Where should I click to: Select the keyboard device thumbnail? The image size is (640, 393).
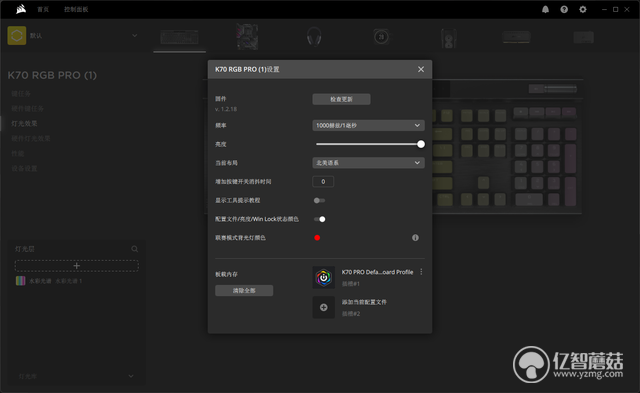pyautogui.click(x=180, y=37)
